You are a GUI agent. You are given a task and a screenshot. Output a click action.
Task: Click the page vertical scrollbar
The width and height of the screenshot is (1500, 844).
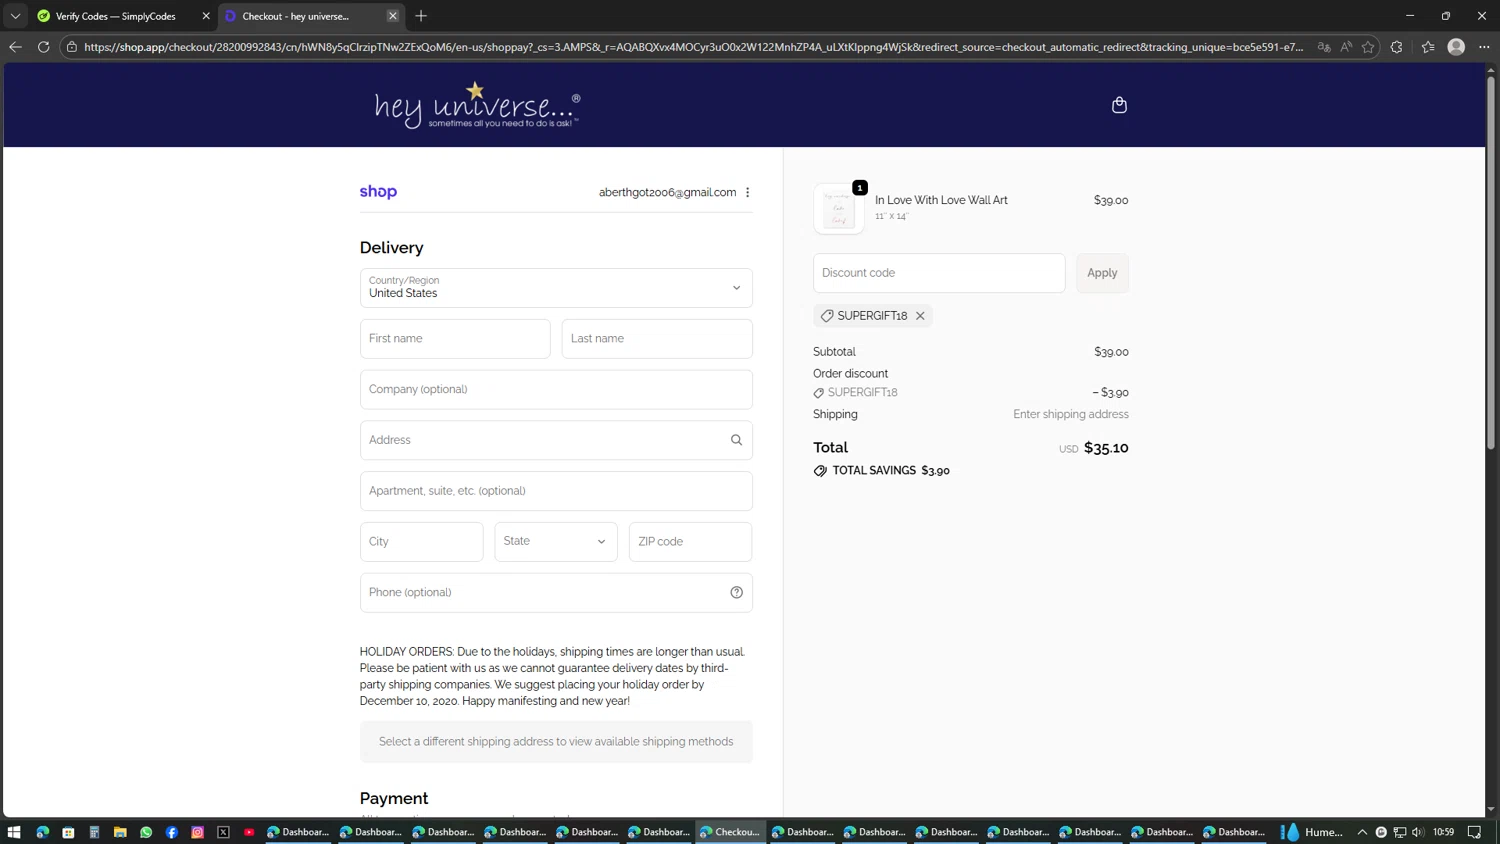pos(1491,262)
